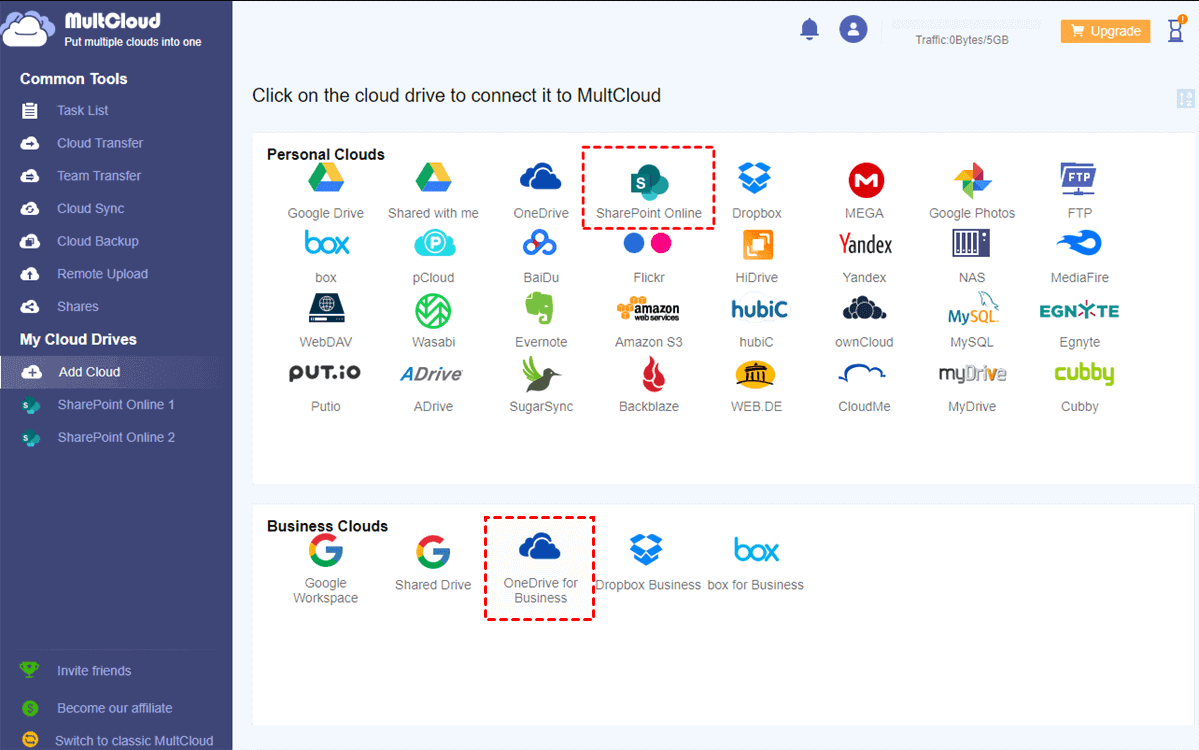Click the orange Upgrade button

[1105, 31]
